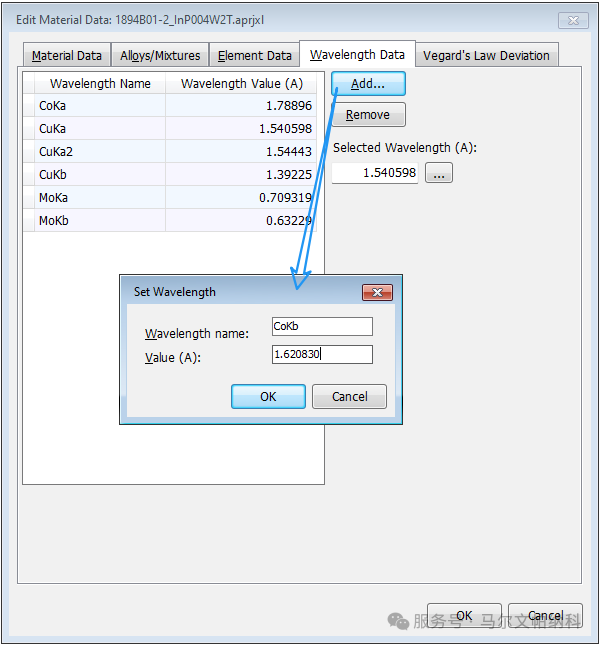This screenshot has width=600, height=645.
Task: Confirm Set Wavelength with OK
Action: (268, 397)
